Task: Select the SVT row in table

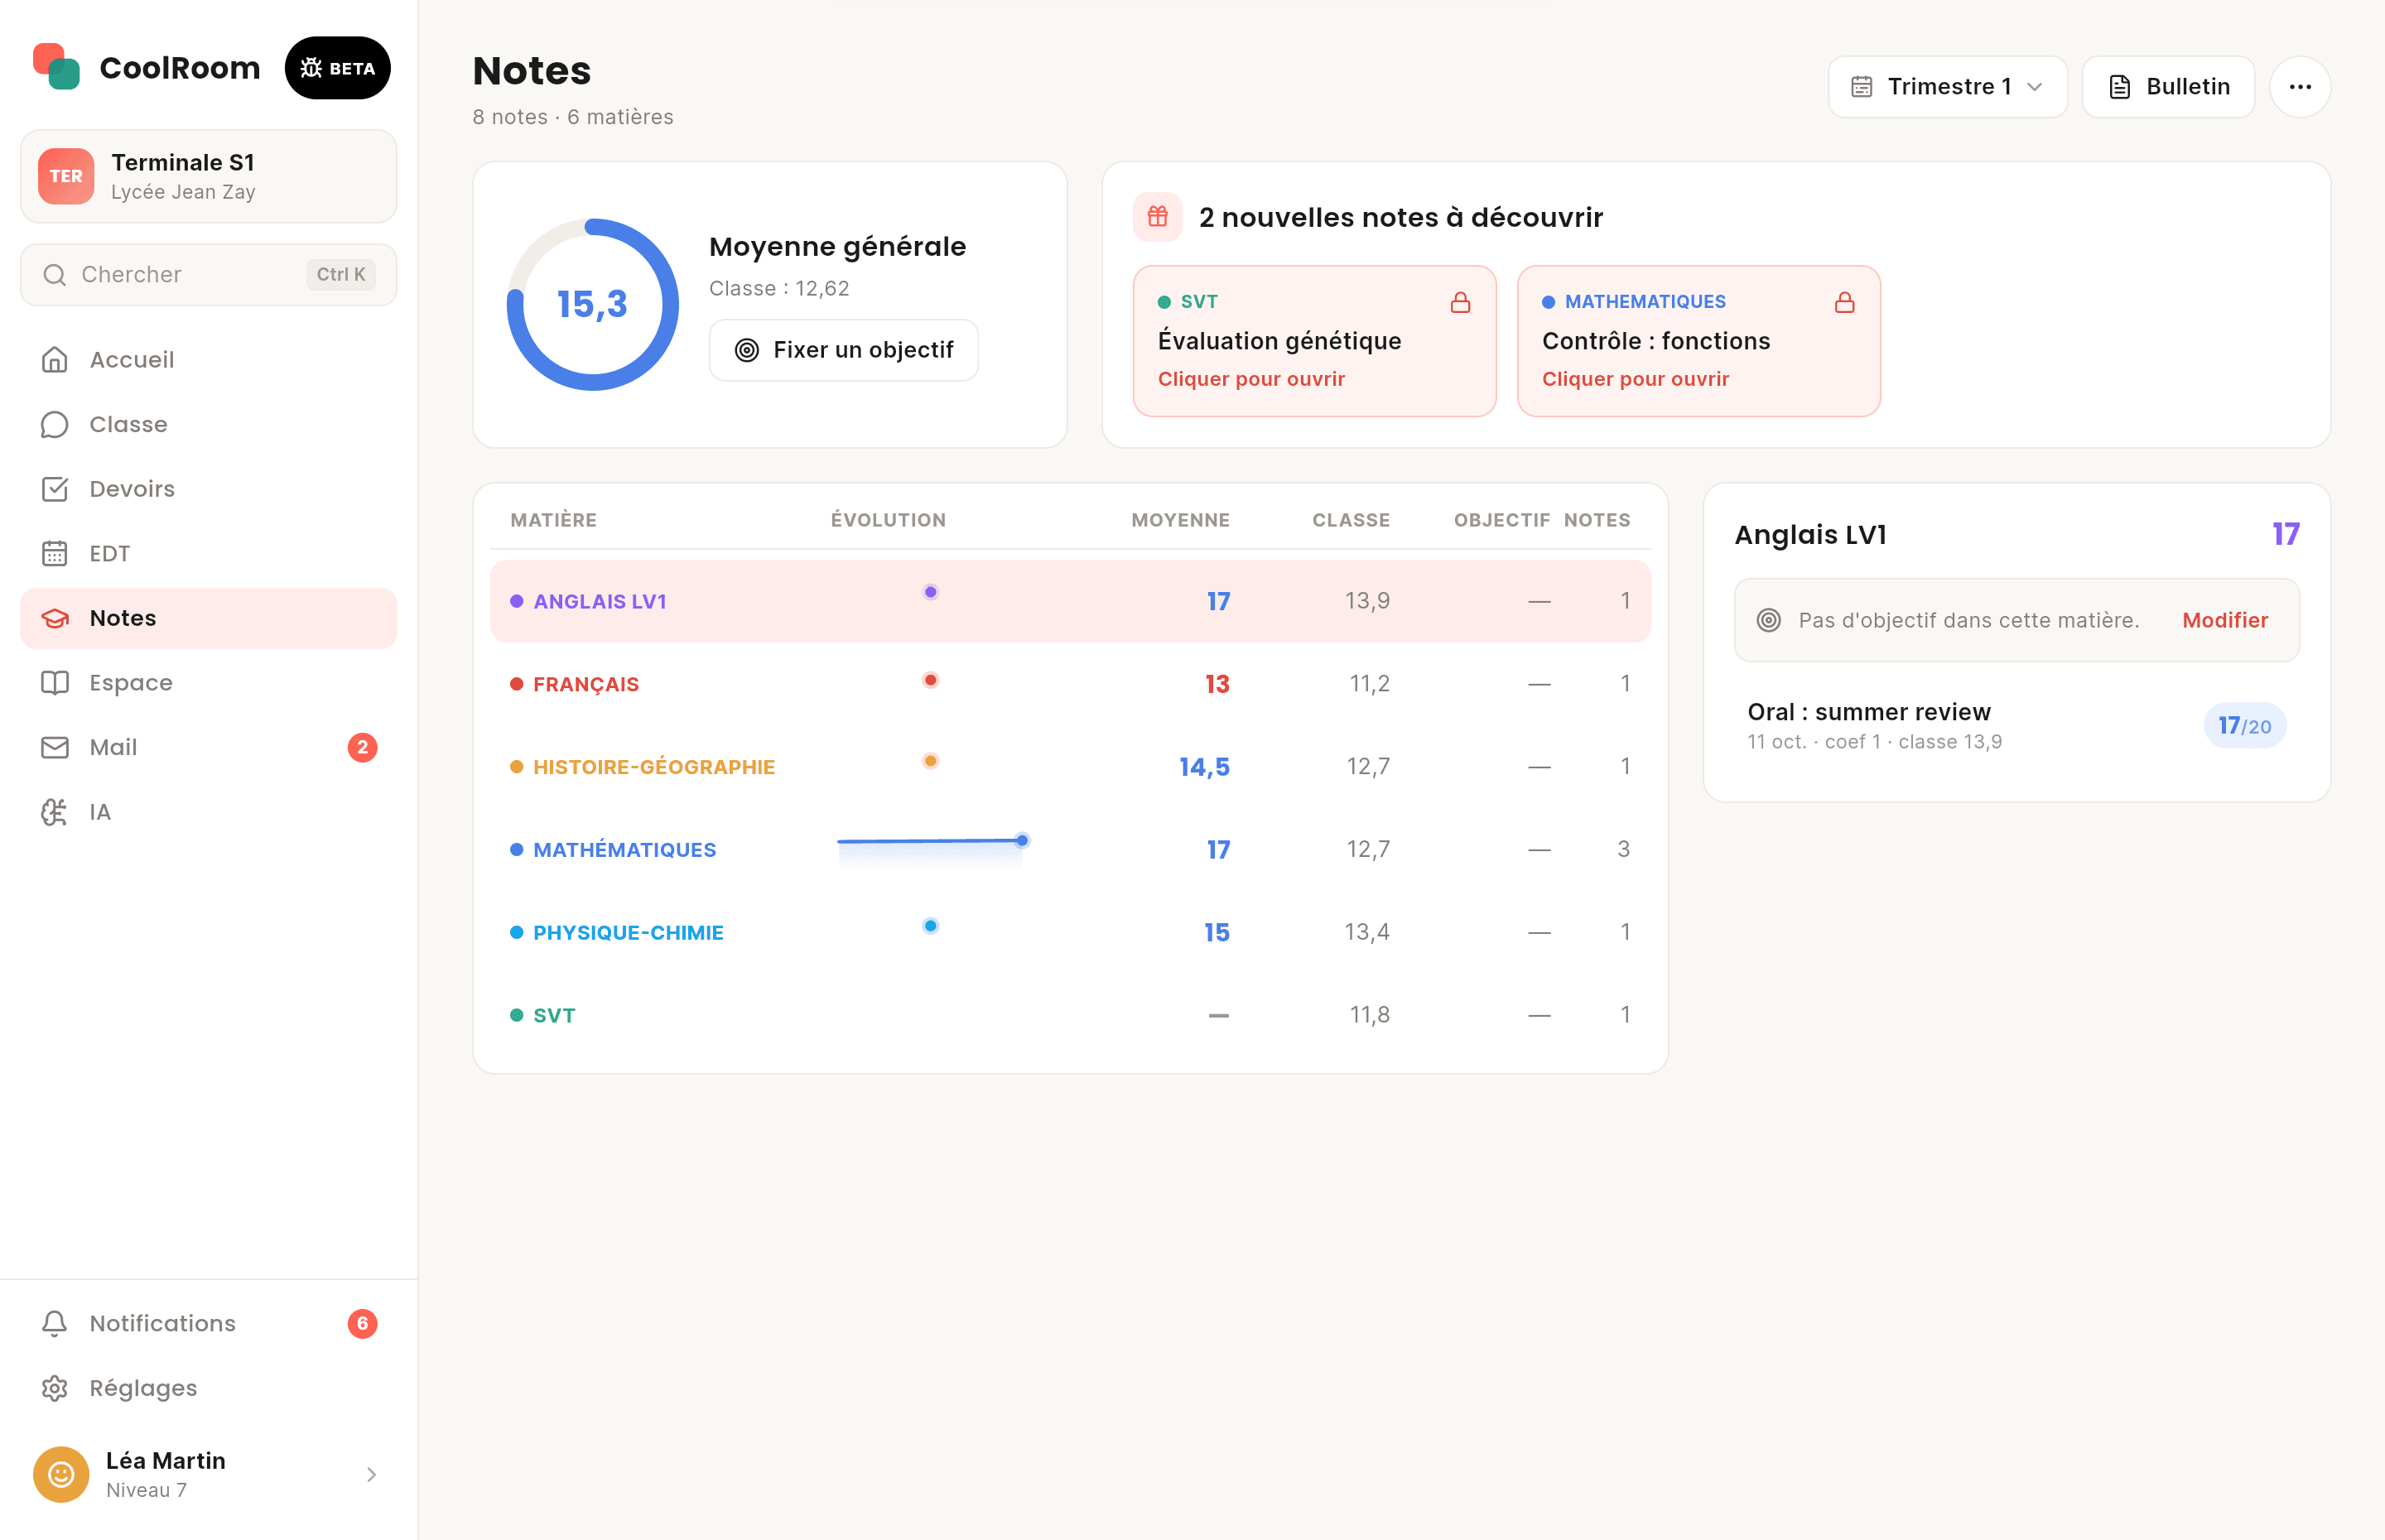Action: 1070,1015
